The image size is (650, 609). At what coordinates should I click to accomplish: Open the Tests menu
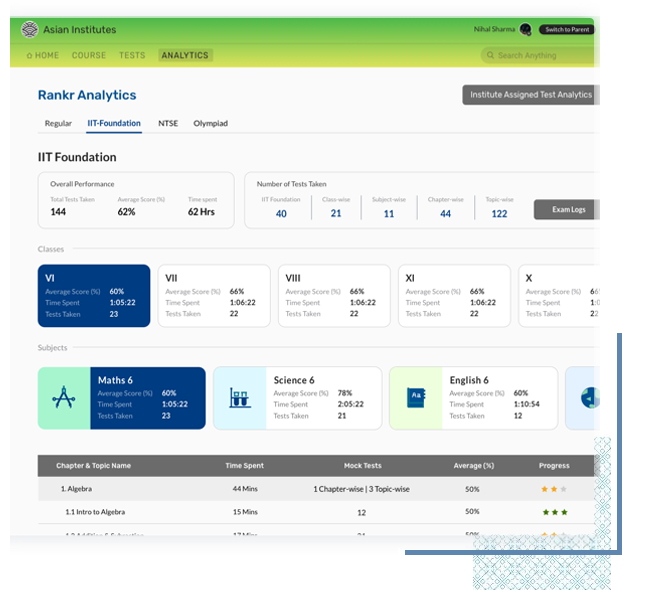pos(132,55)
